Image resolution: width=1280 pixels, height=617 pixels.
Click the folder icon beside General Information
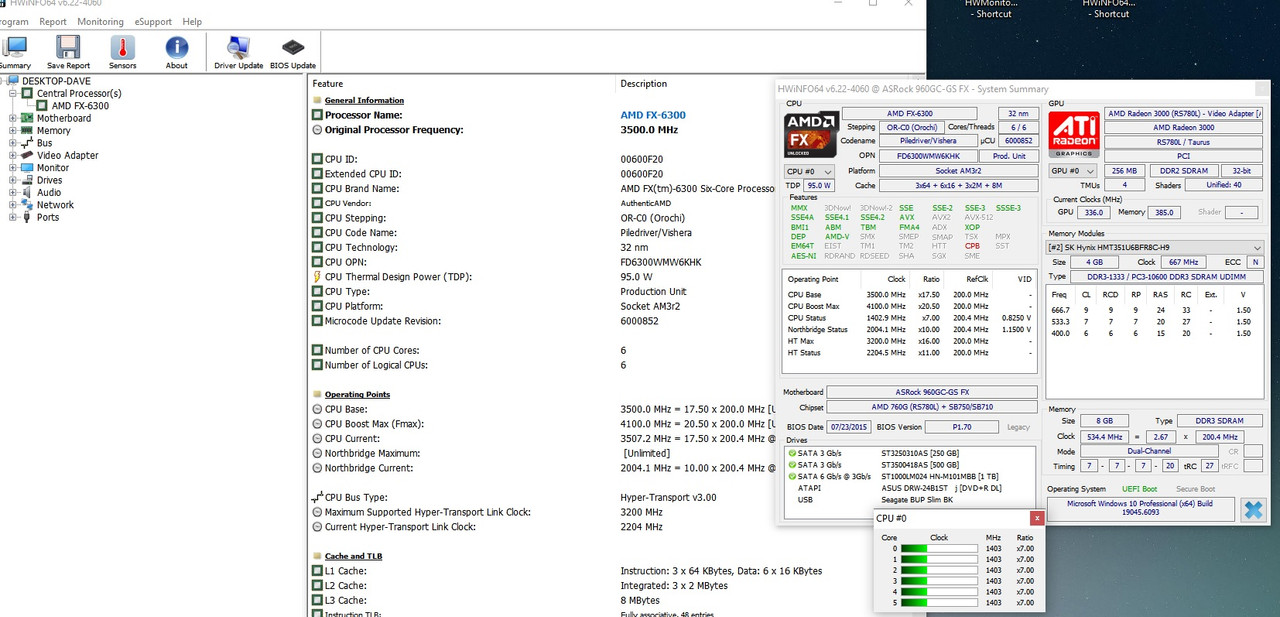point(318,100)
